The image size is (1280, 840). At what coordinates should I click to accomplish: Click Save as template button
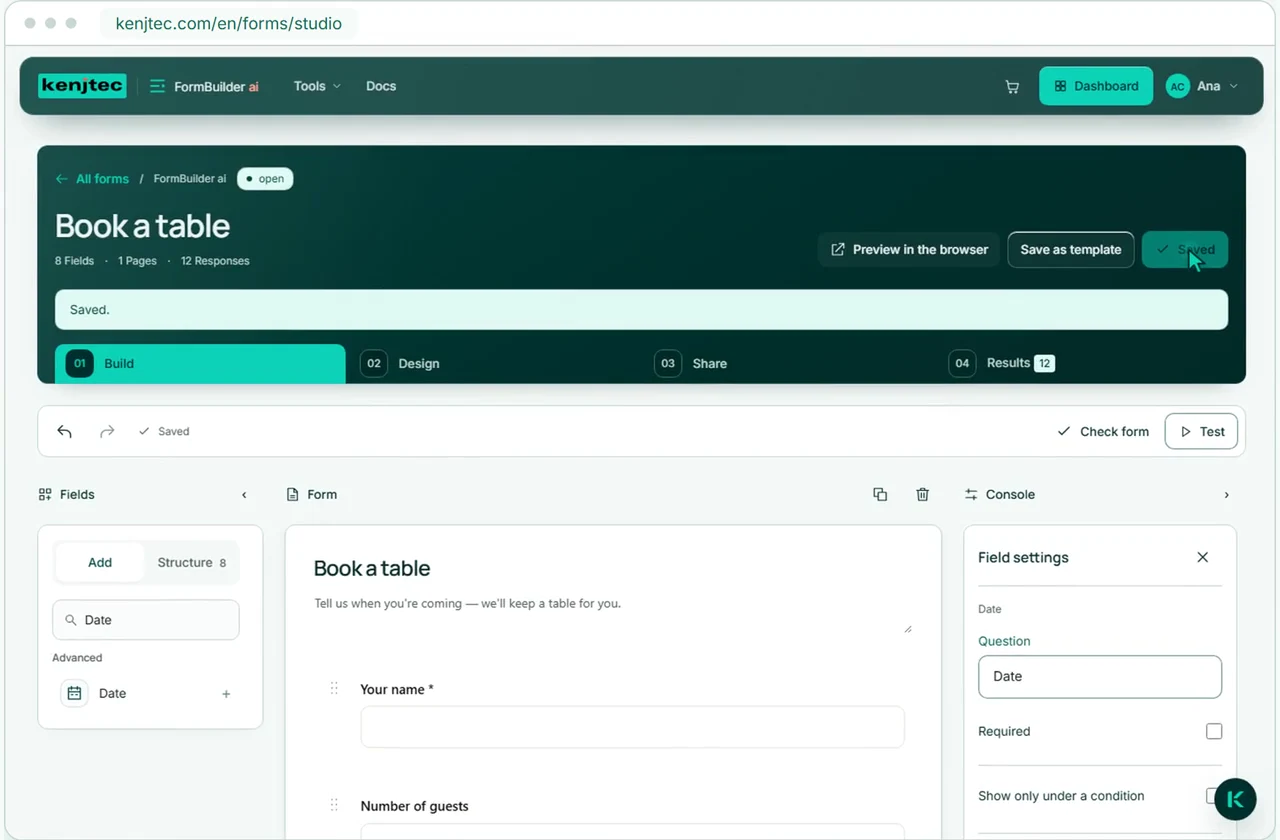(x=1070, y=250)
